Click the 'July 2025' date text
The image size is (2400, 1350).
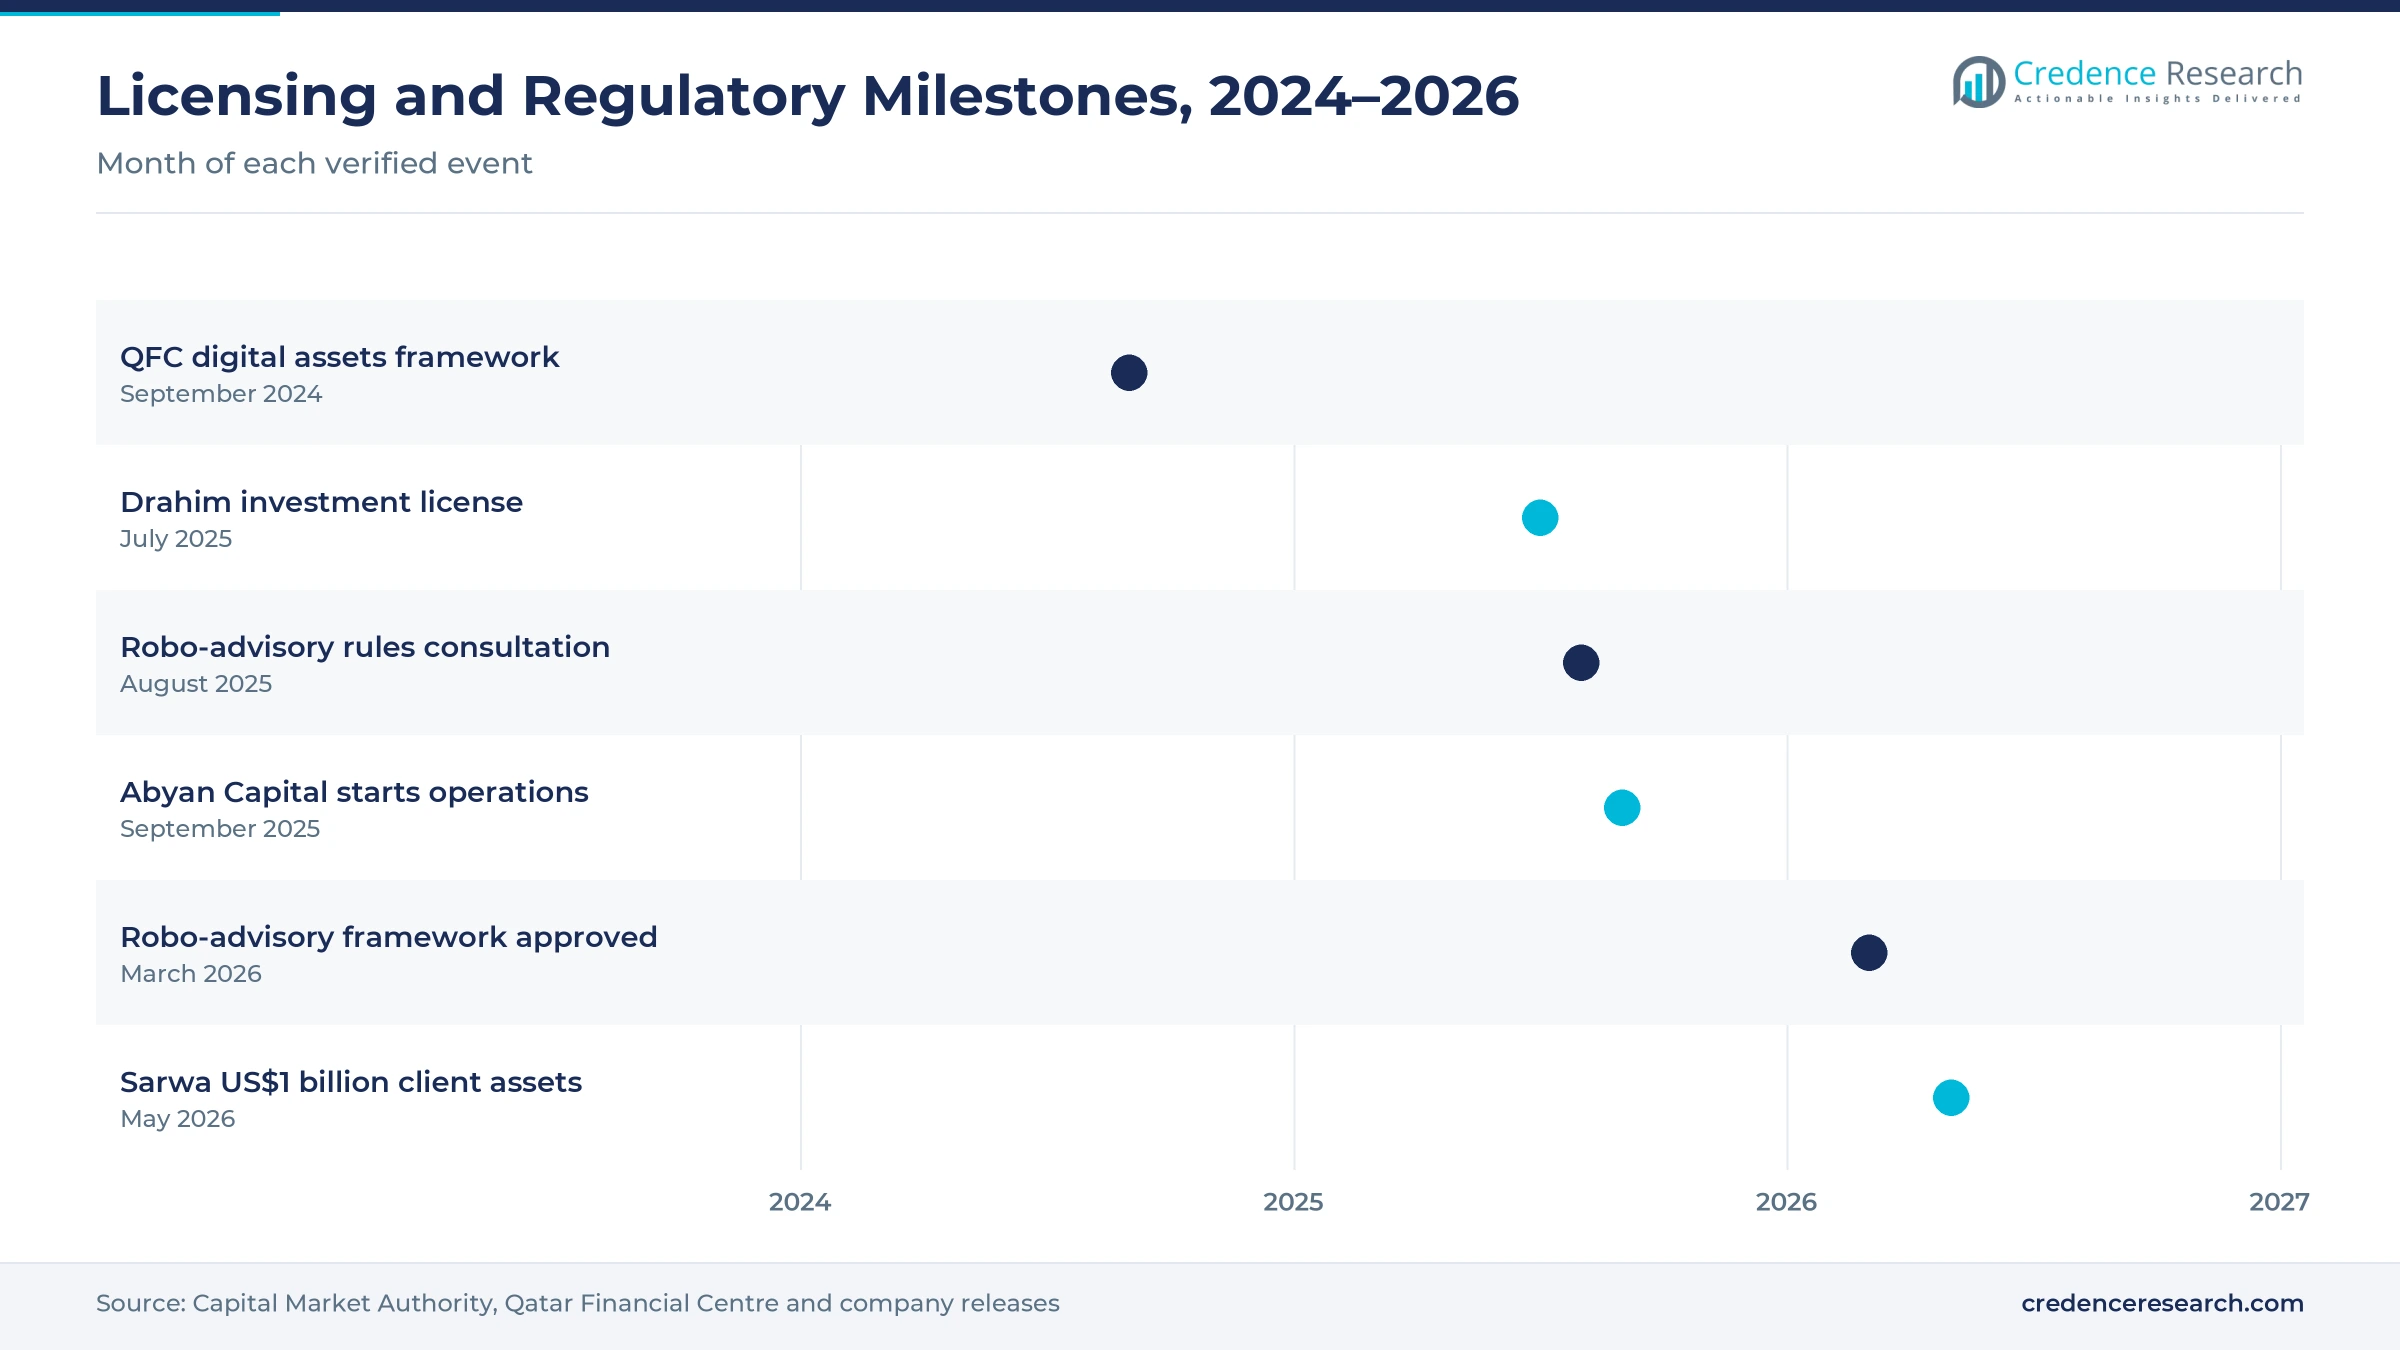point(176,539)
